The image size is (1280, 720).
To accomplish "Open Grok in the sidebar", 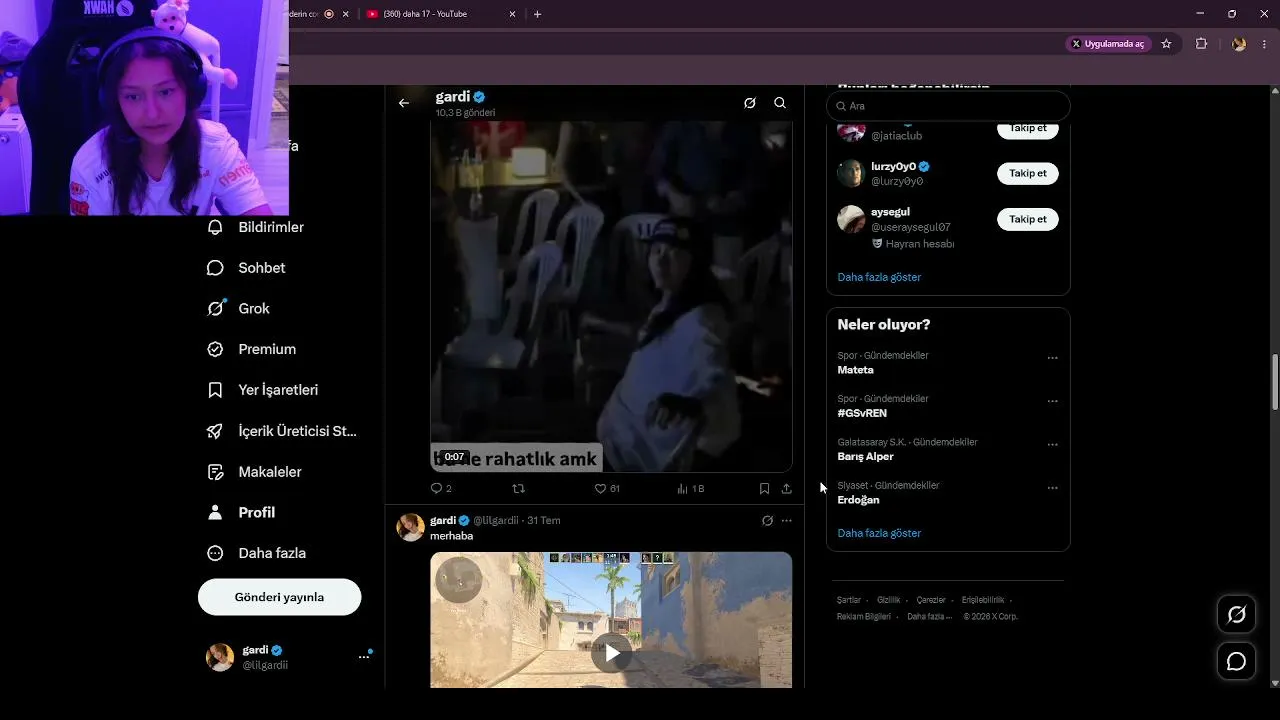I will (238, 309).
